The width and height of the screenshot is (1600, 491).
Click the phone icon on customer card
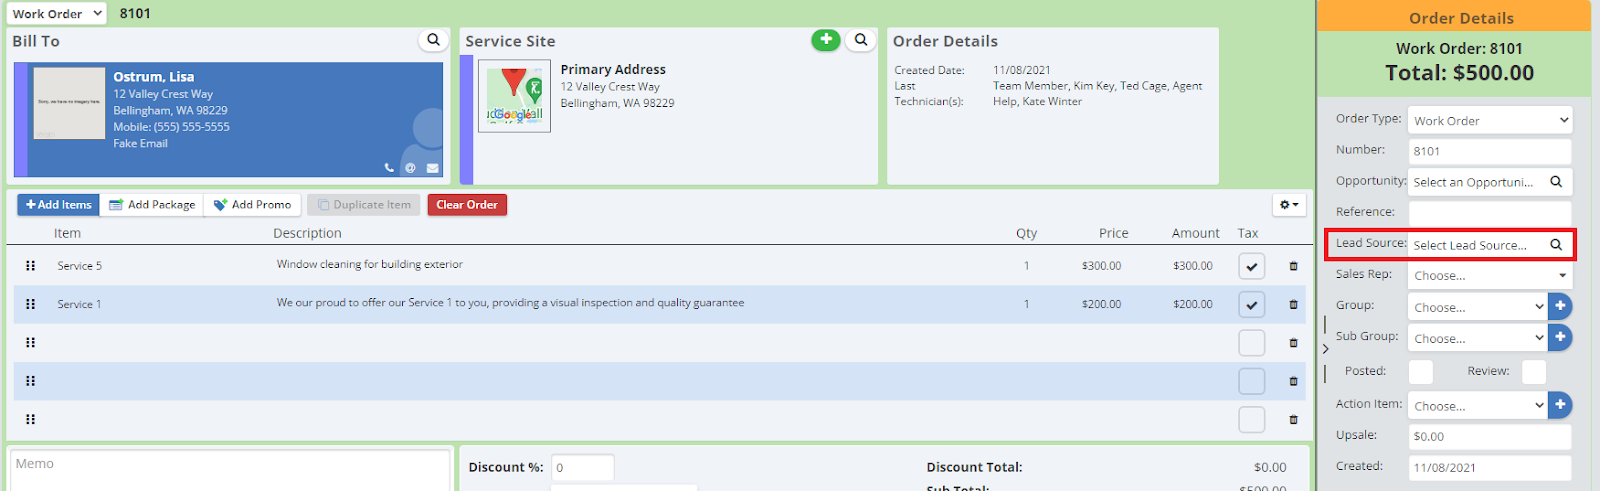coord(389,168)
